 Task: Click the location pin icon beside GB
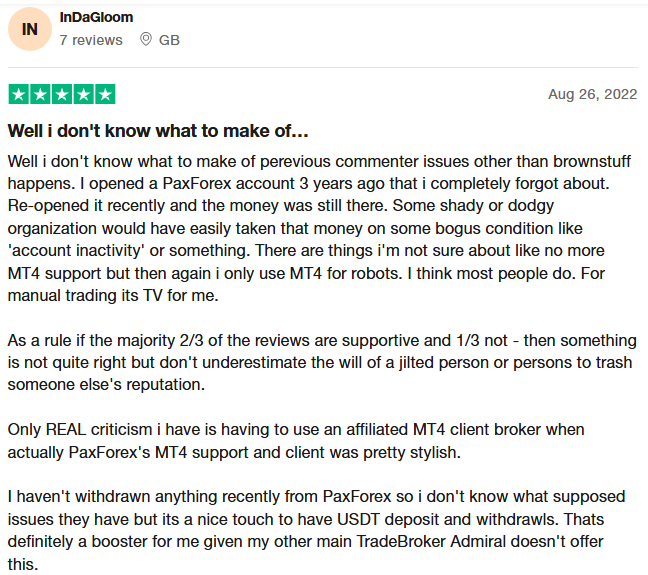(145, 39)
